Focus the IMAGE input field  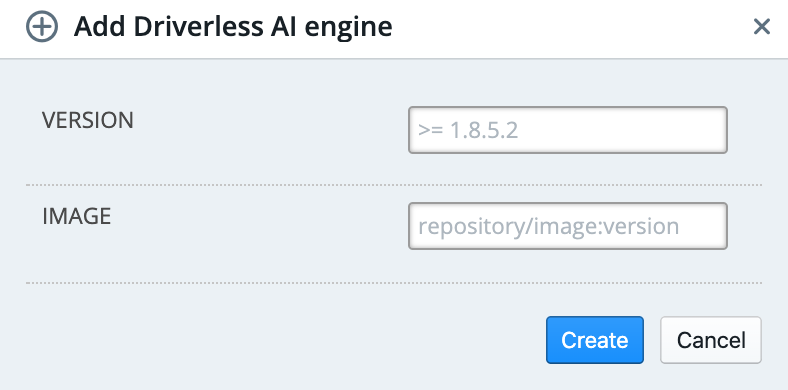(x=568, y=226)
